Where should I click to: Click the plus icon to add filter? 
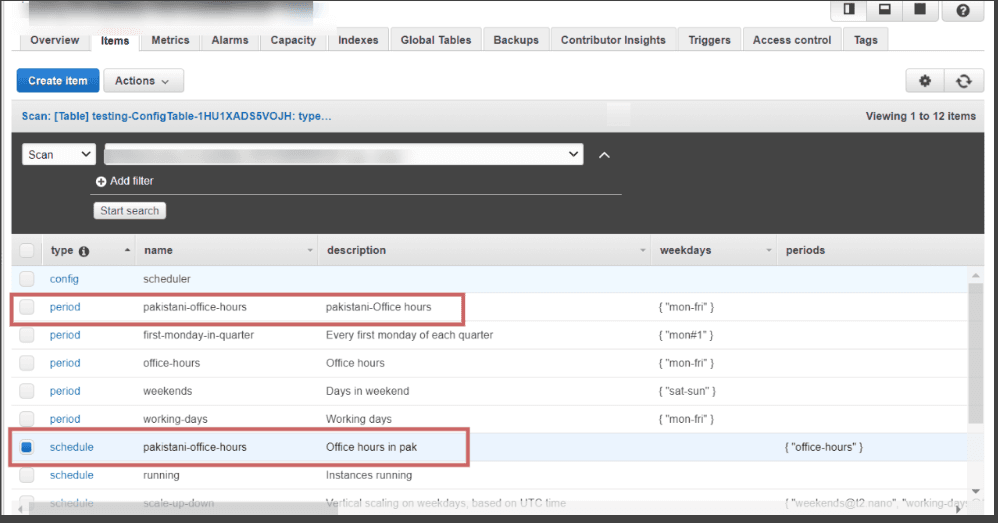pyautogui.click(x=101, y=181)
